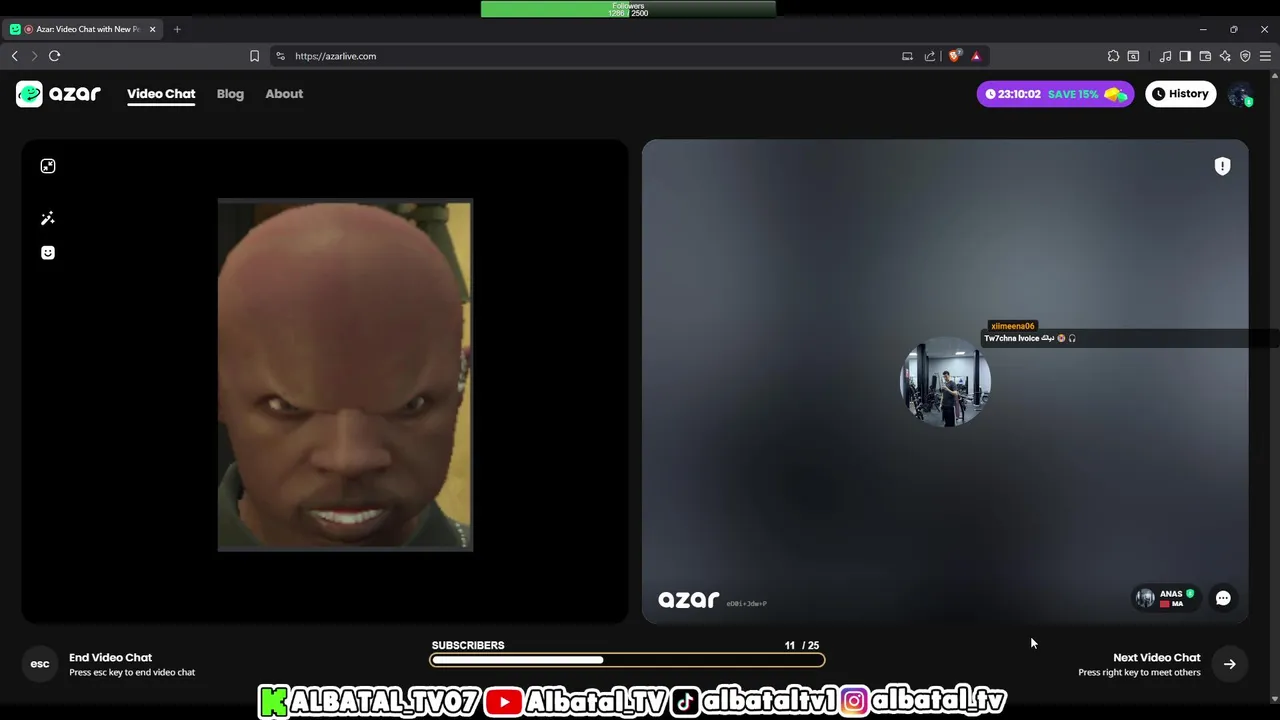The width and height of the screenshot is (1280, 720).
Task: Open a new browser tab
Action: pyautogui.click(x=177, y=29)
